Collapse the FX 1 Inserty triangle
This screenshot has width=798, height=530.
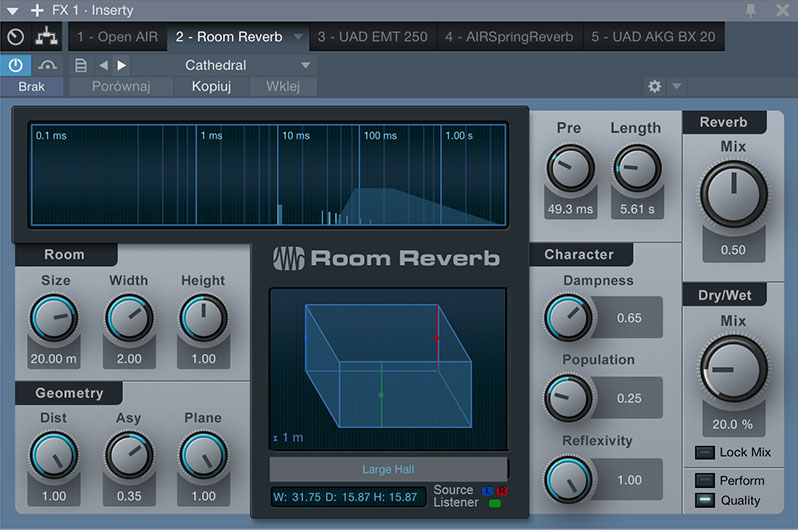point(13,11)
